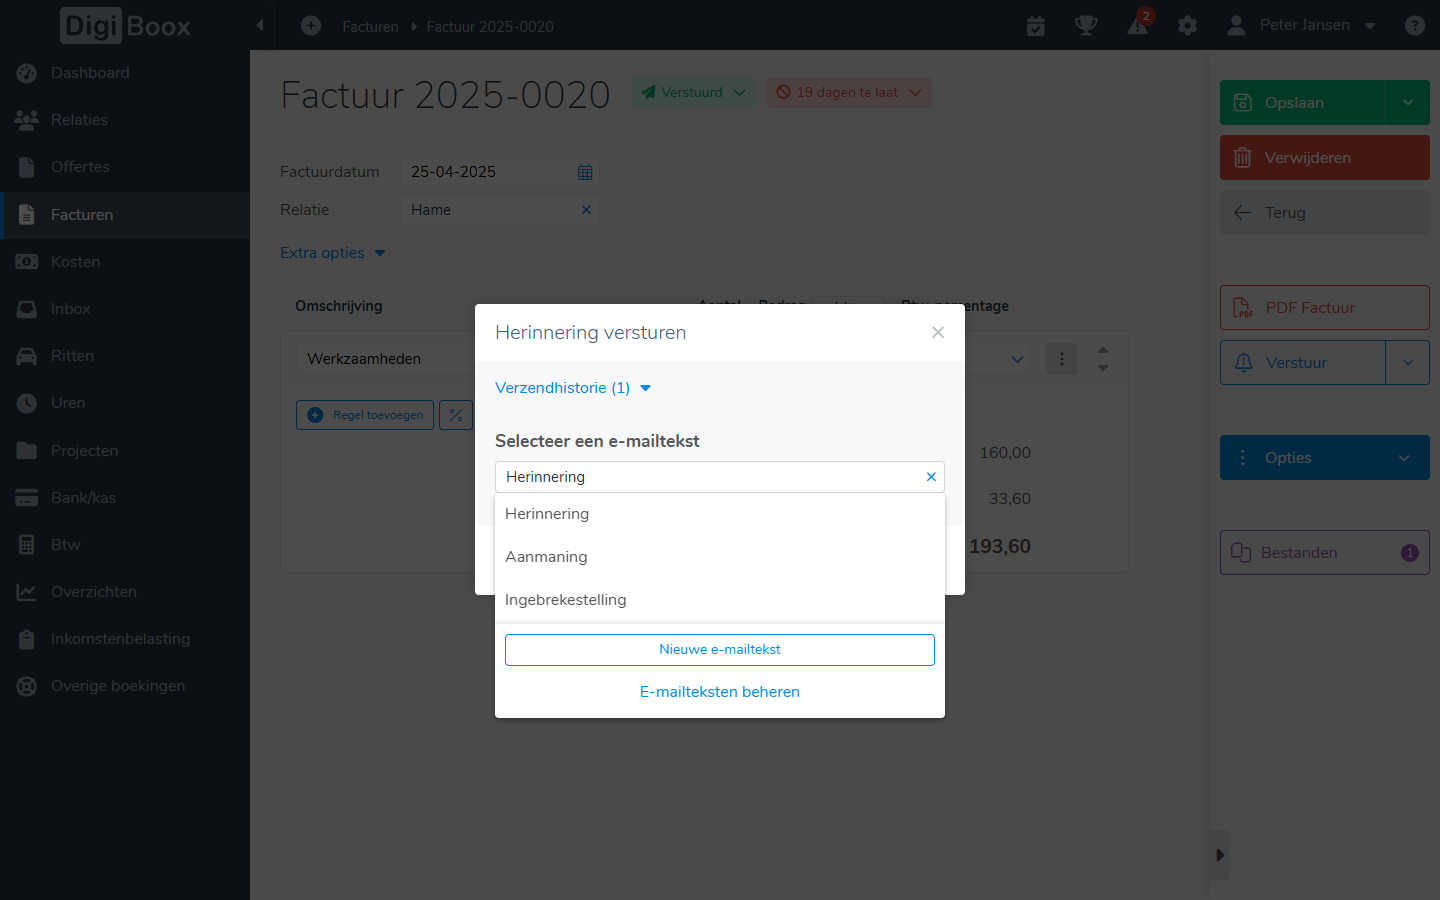This screenshot has width=1440, height=900.
Task: Click the trophy icon in top bar
Action: [x=1086, y=25]
